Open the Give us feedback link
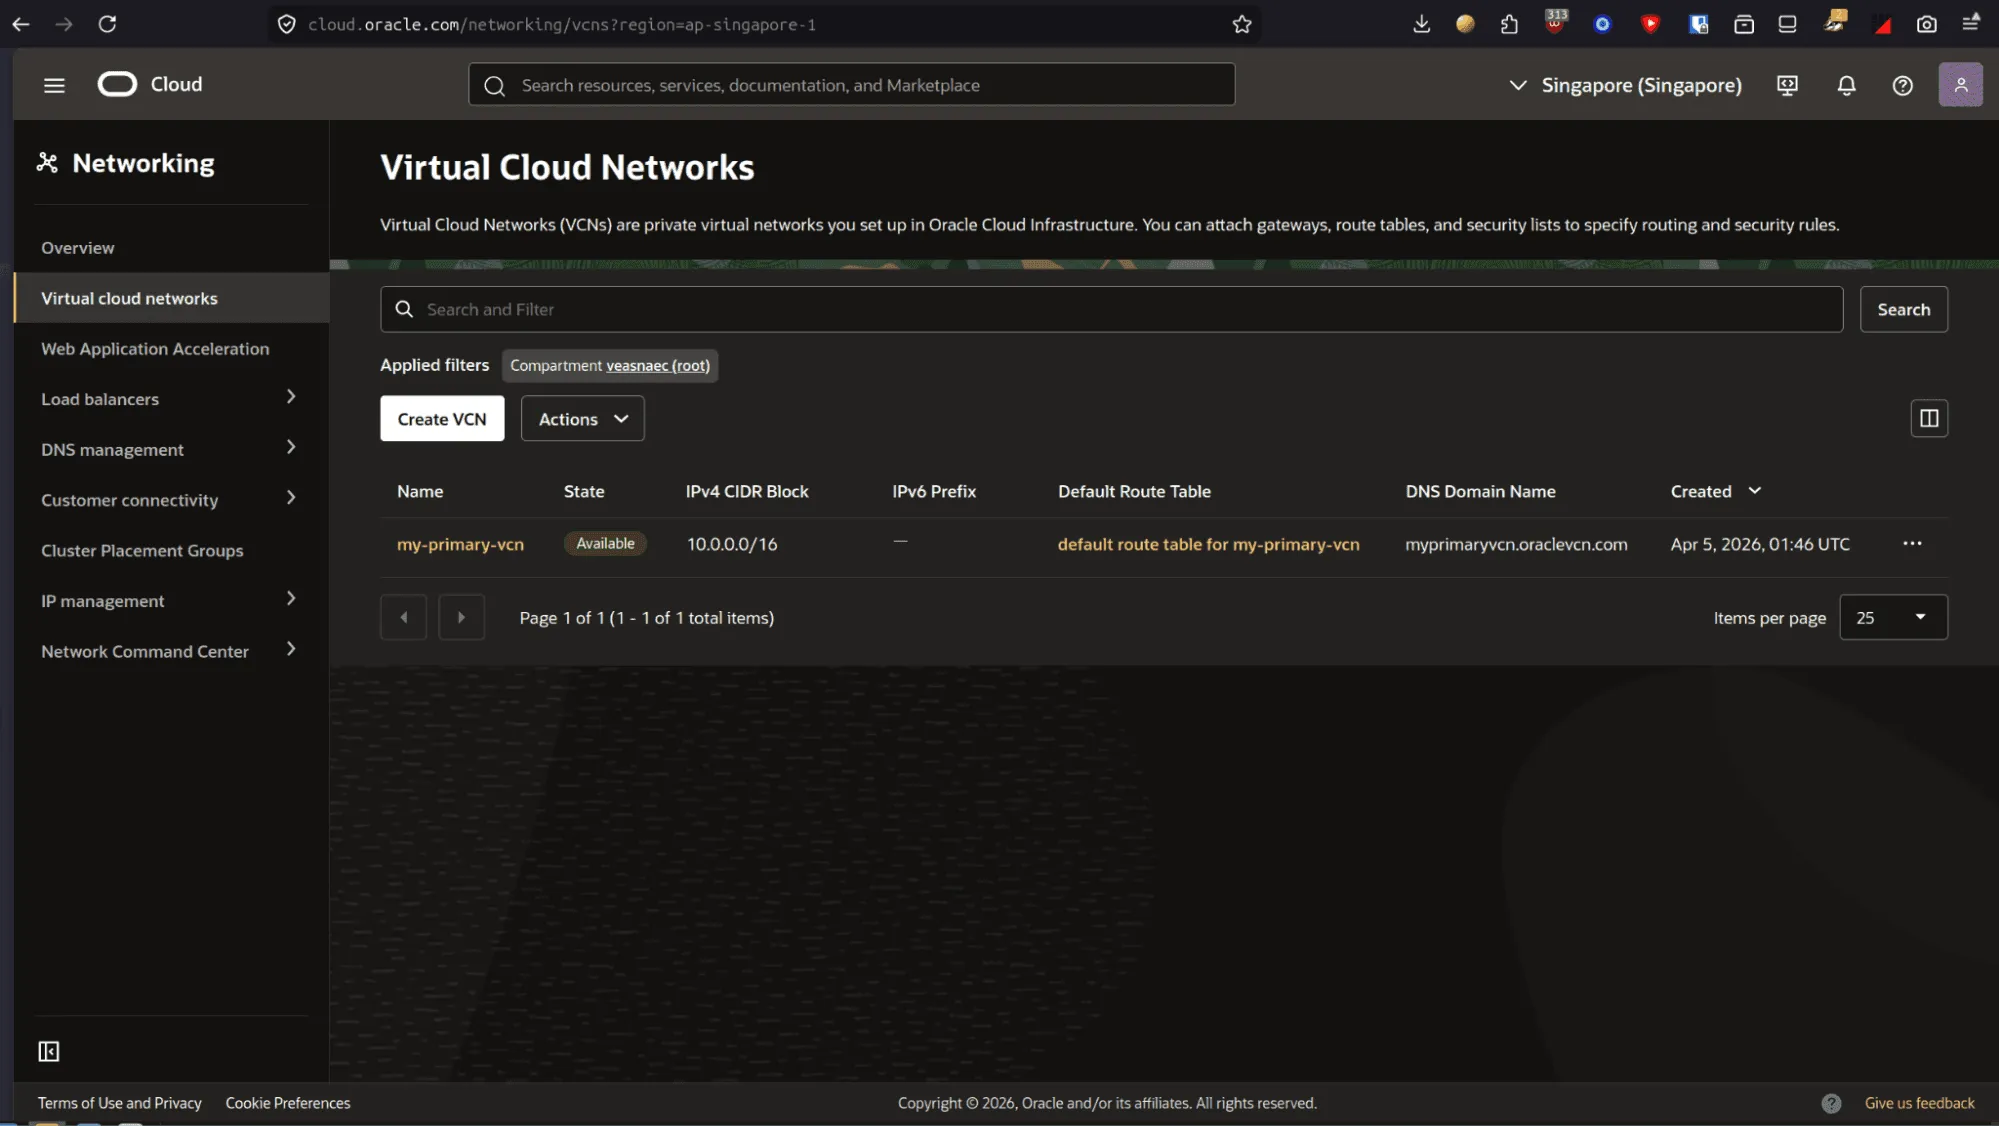The height and width of the screenshot is (1127, 1999). point(1919,1103)
